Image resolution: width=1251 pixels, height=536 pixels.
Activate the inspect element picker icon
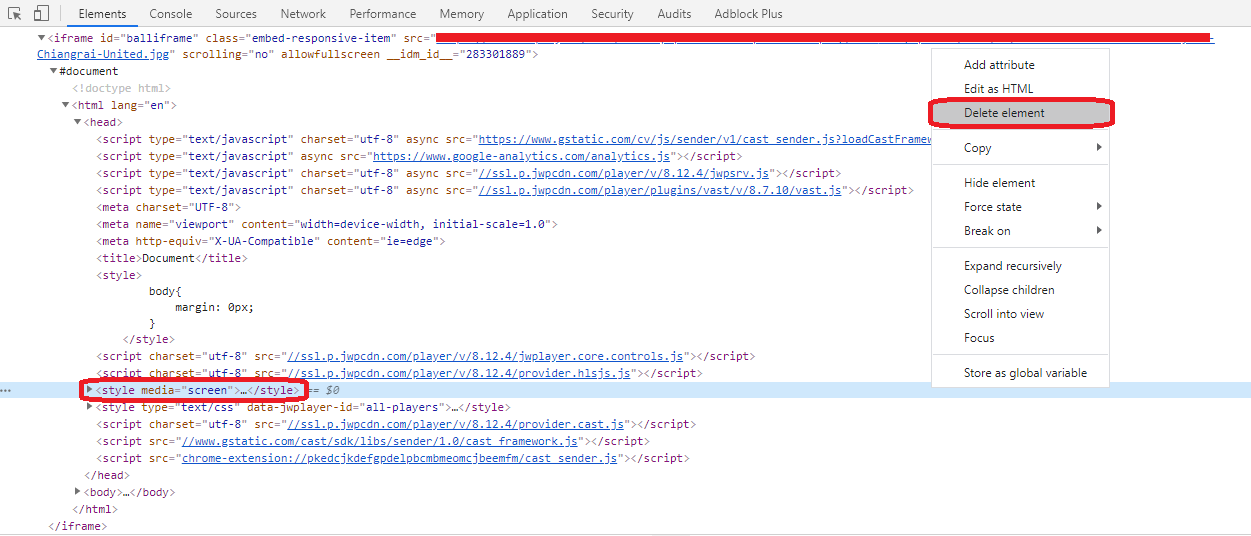pyautogui.click(x=15, y=14)
